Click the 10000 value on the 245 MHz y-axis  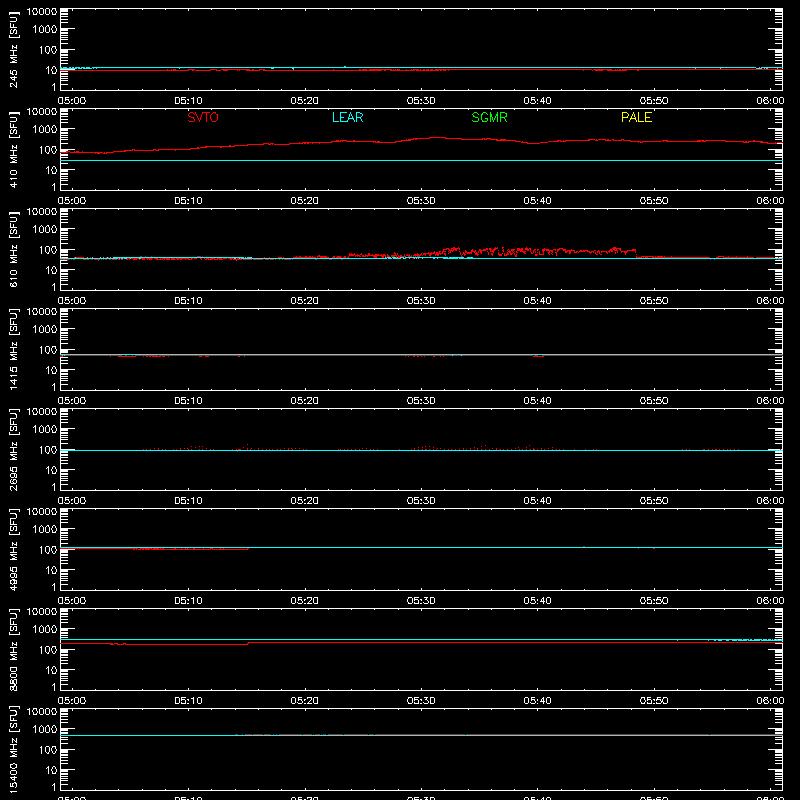coord(42,12)
